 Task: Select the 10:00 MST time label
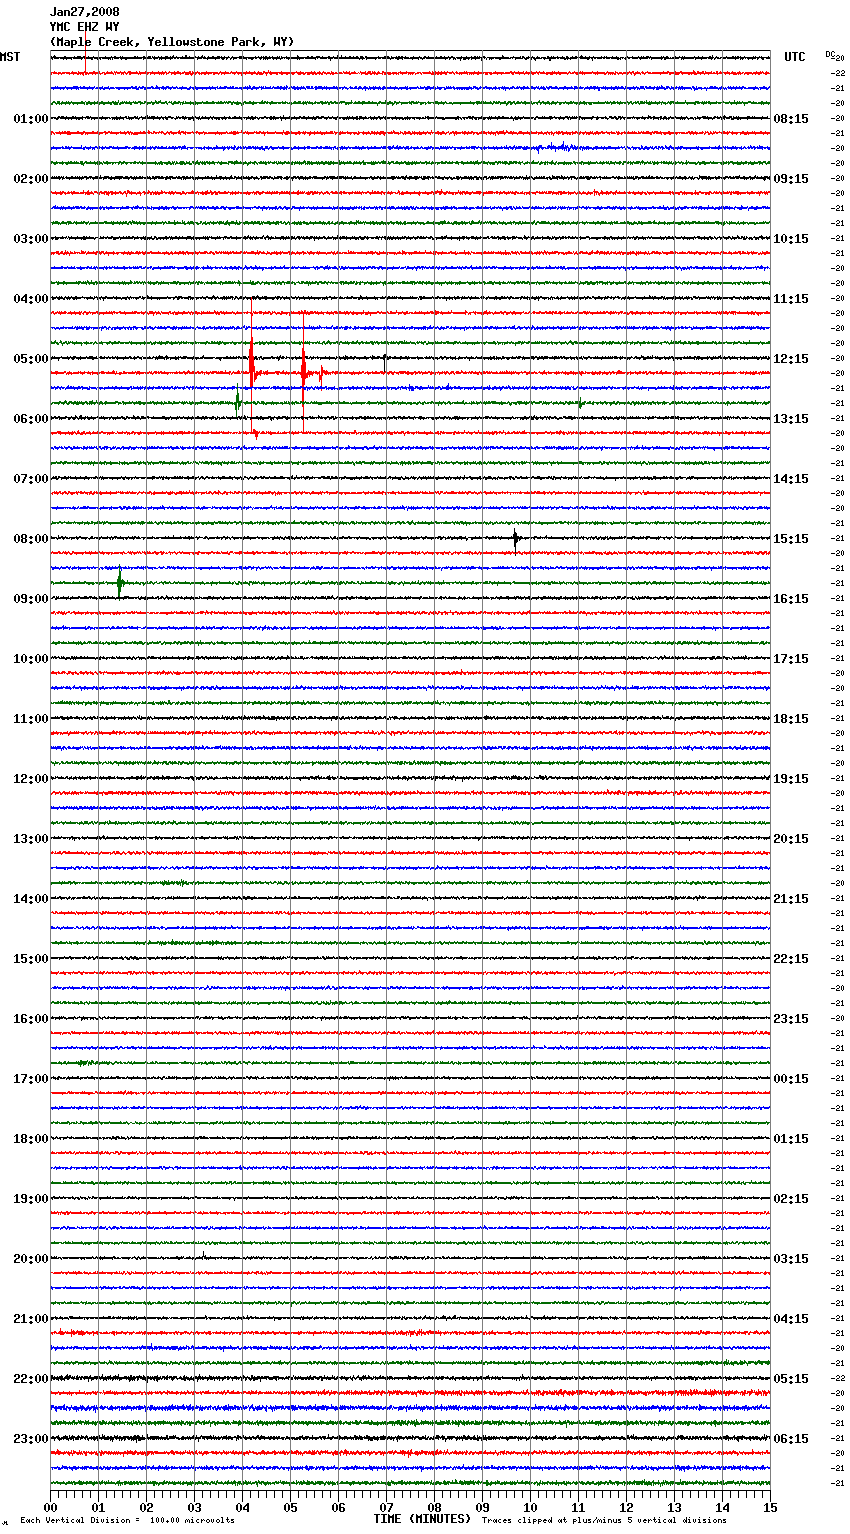pos(31,659)
